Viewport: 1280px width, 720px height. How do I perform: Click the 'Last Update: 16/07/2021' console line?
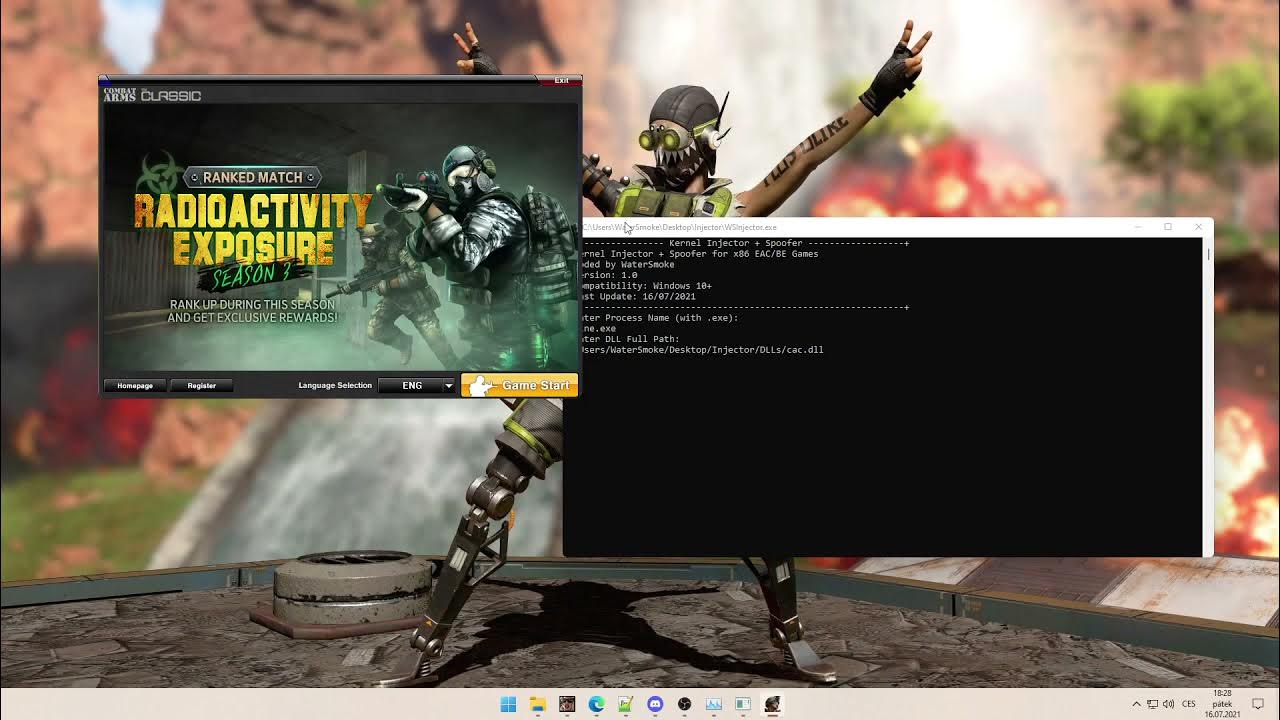[x=639, y=296]
